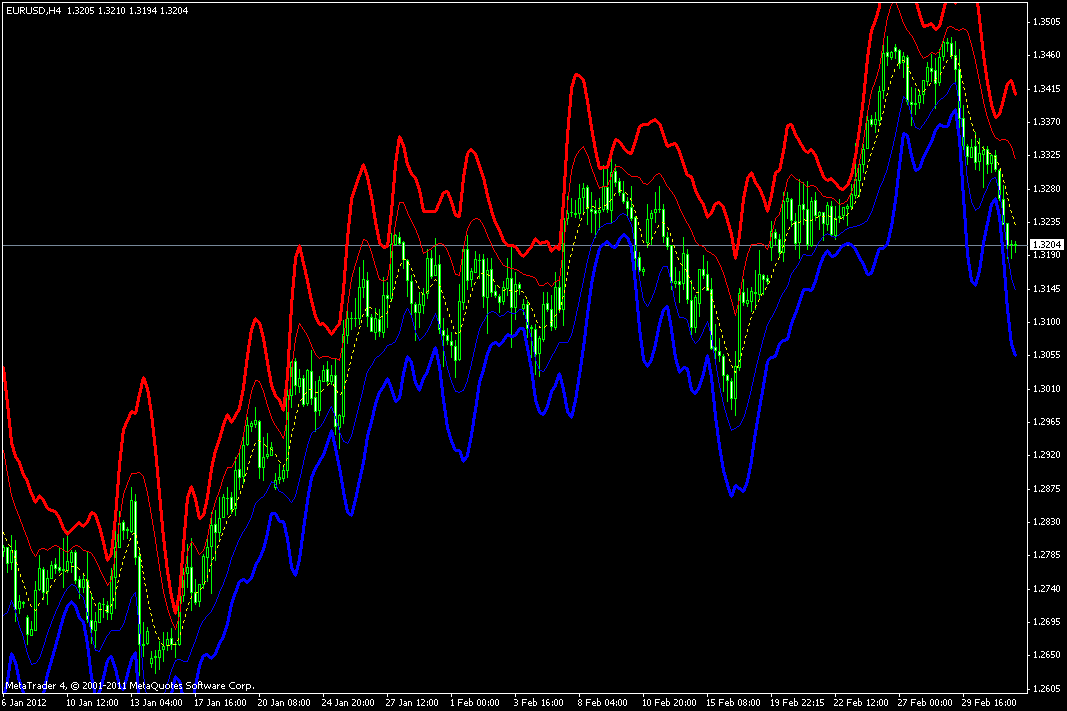Click the MetaTrader 4 copyright text
The image size is (1067, 711).
pyautogui.click(x=129, y=686)
